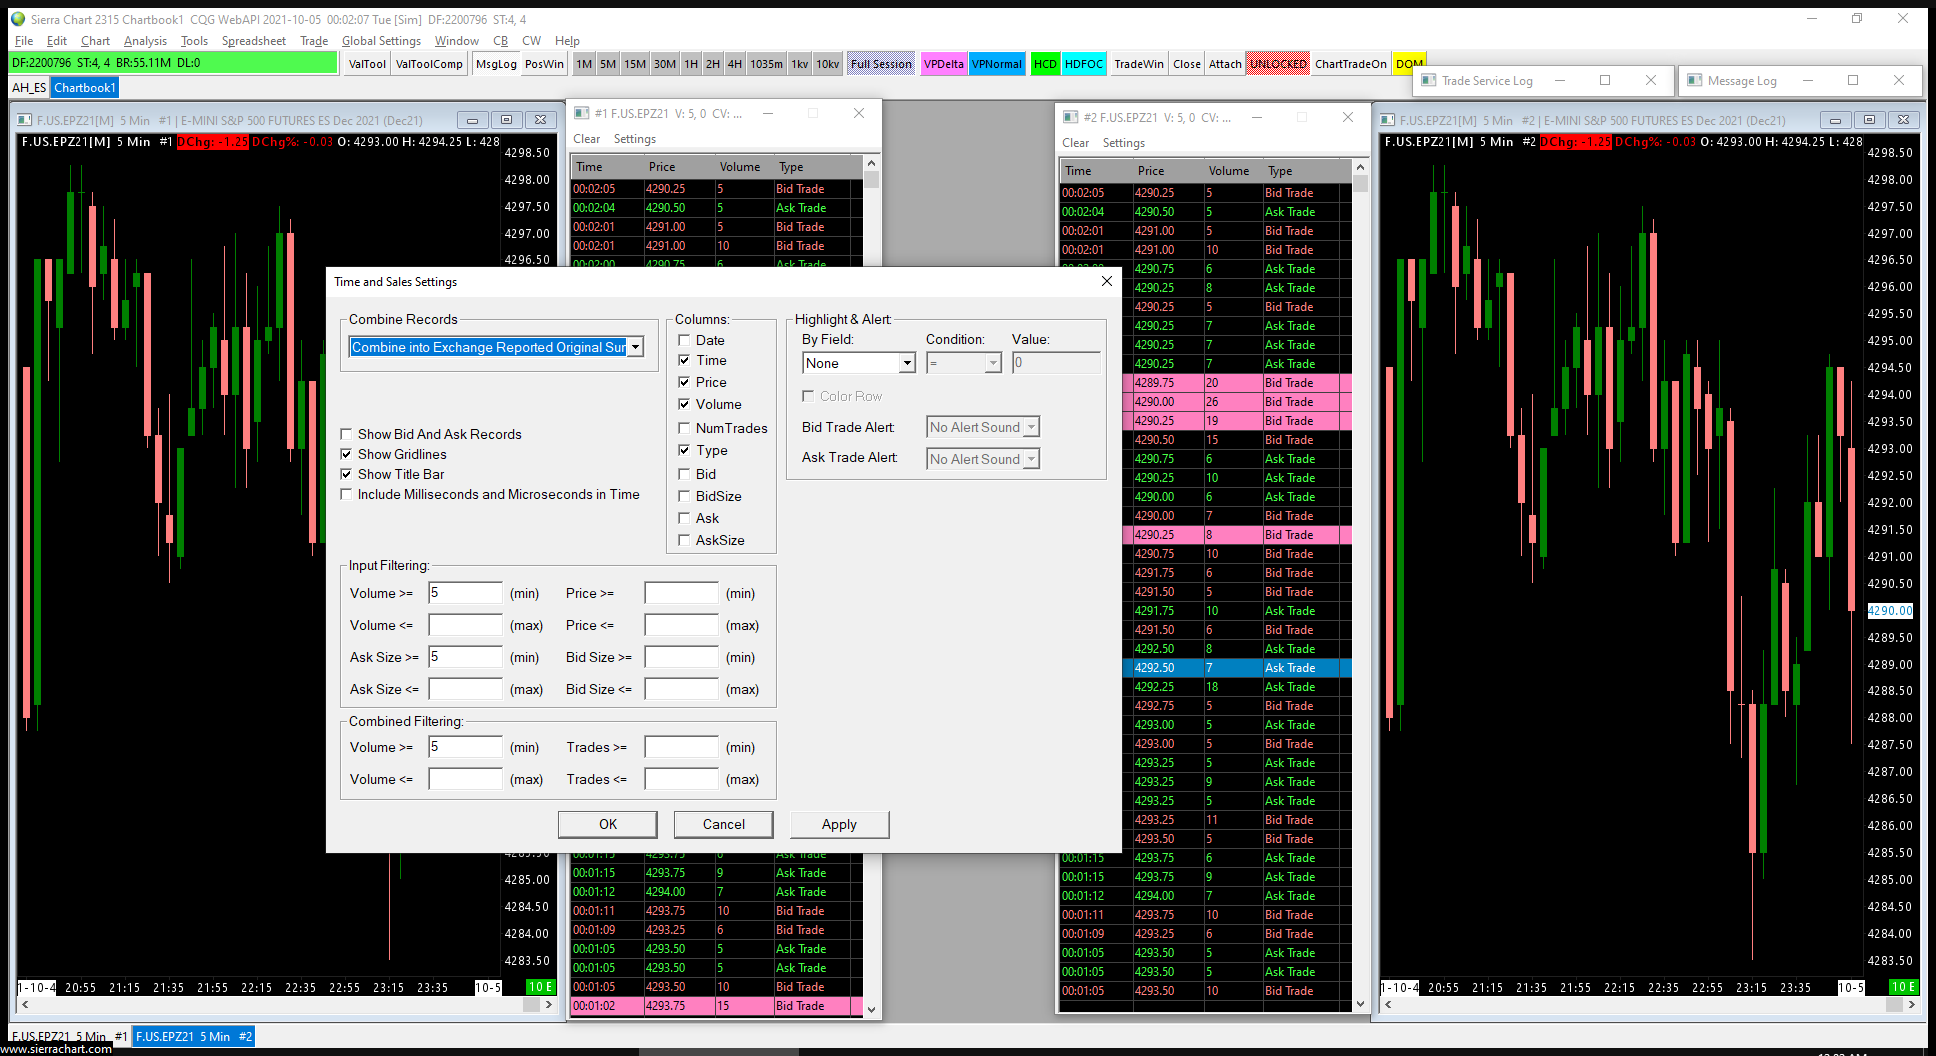Click the yellow DOM toolbar button
This screenshot has width=1936, height=1056.
(x=1409, y=64)
